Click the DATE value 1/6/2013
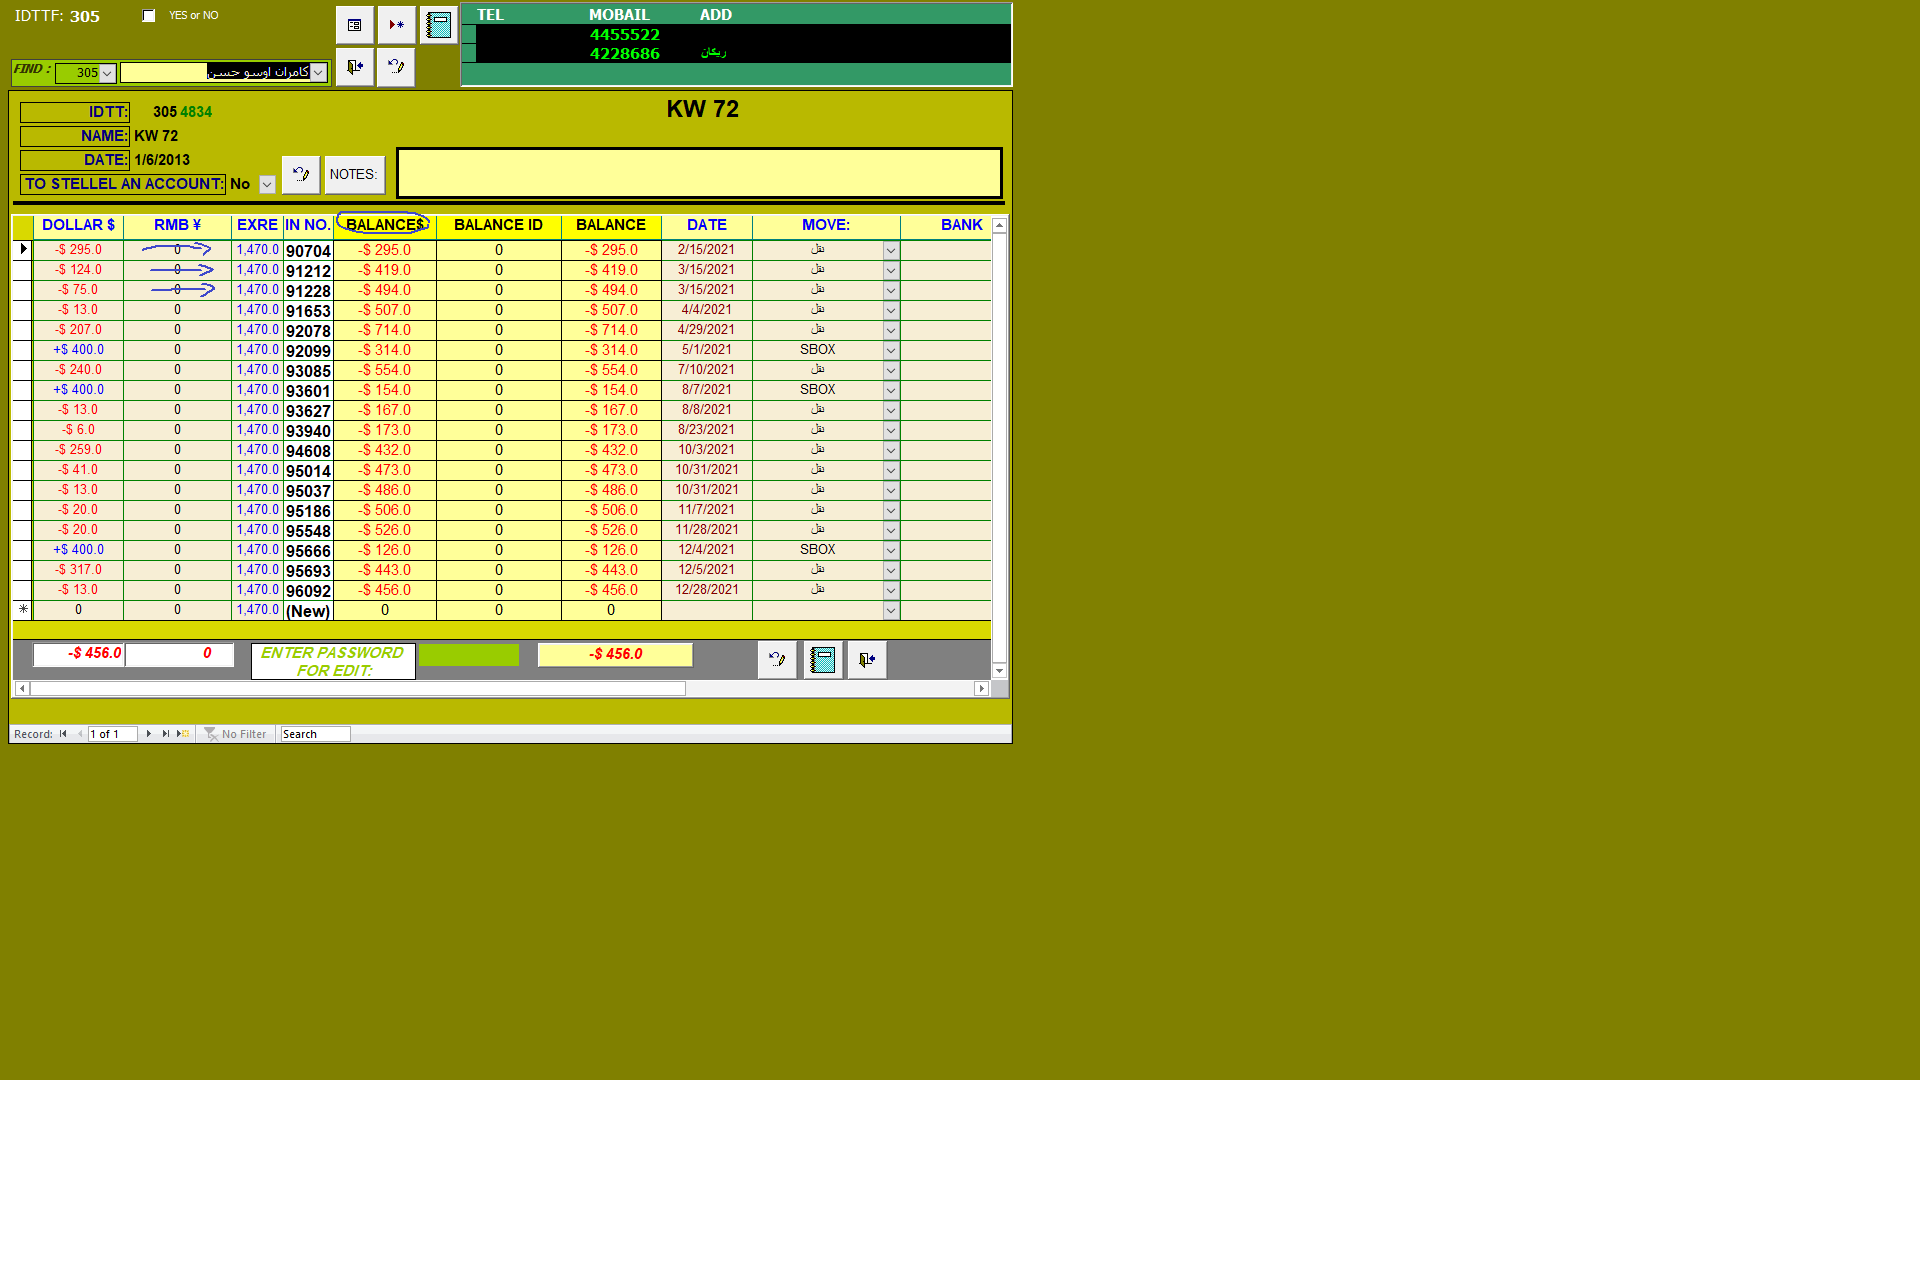 [162, 160]
